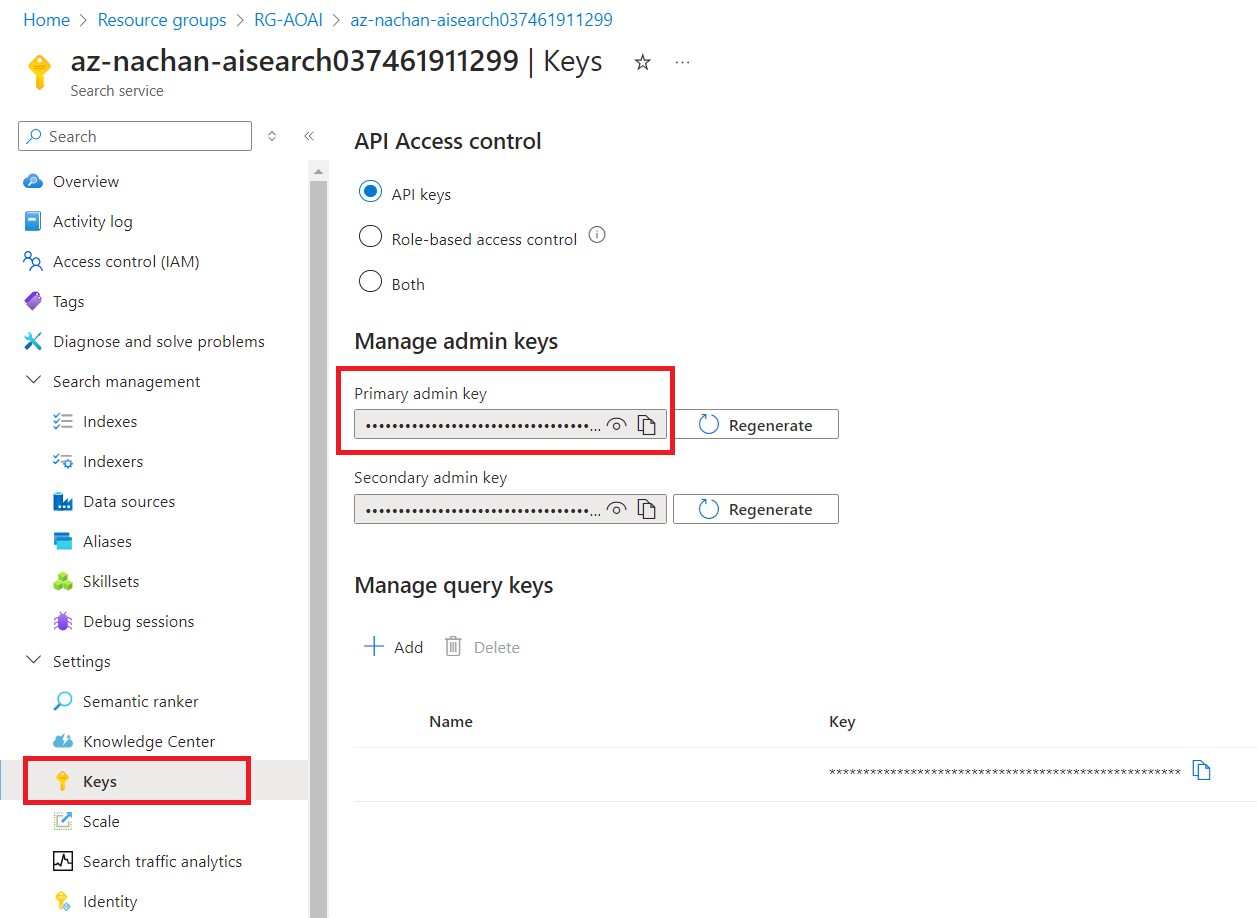Copy the secondary admin key
The width and height of the screenshot is (1257, 918).
click(x=647, y=509)
